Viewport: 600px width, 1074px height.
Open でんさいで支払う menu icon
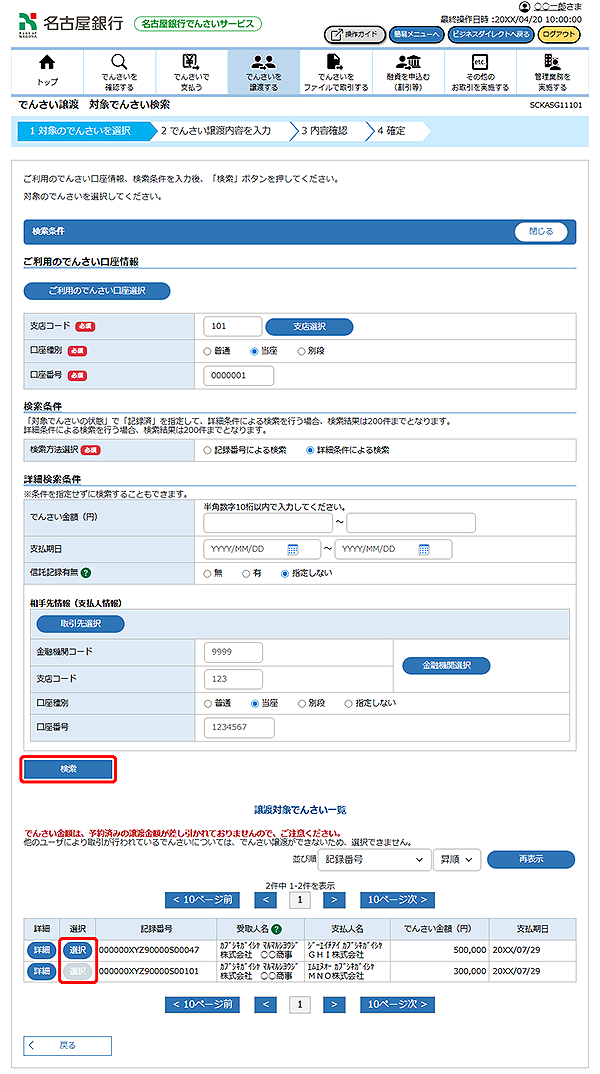click(x=190, y=63)
